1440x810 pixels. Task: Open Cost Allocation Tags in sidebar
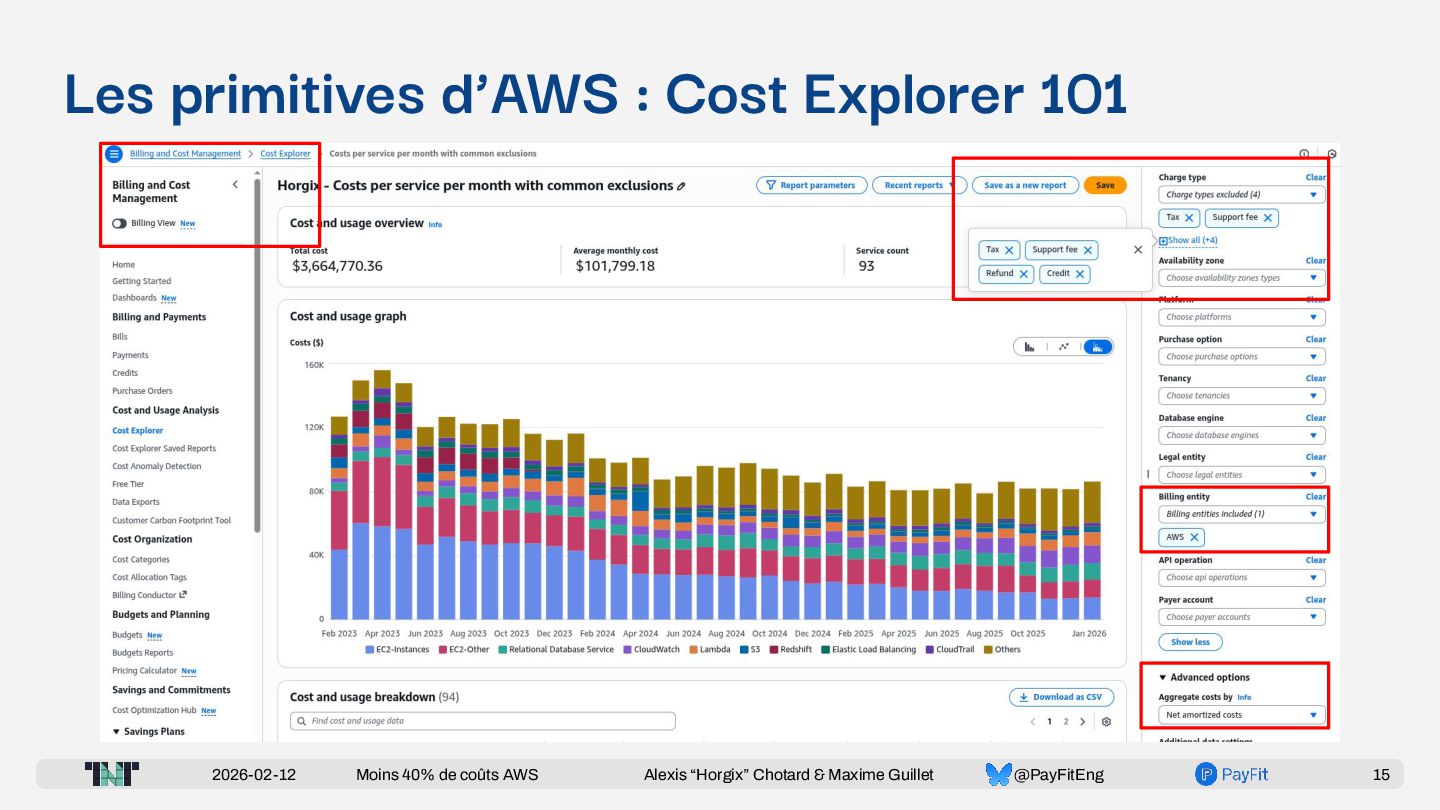pyautogui.click(x=150, y=578)
